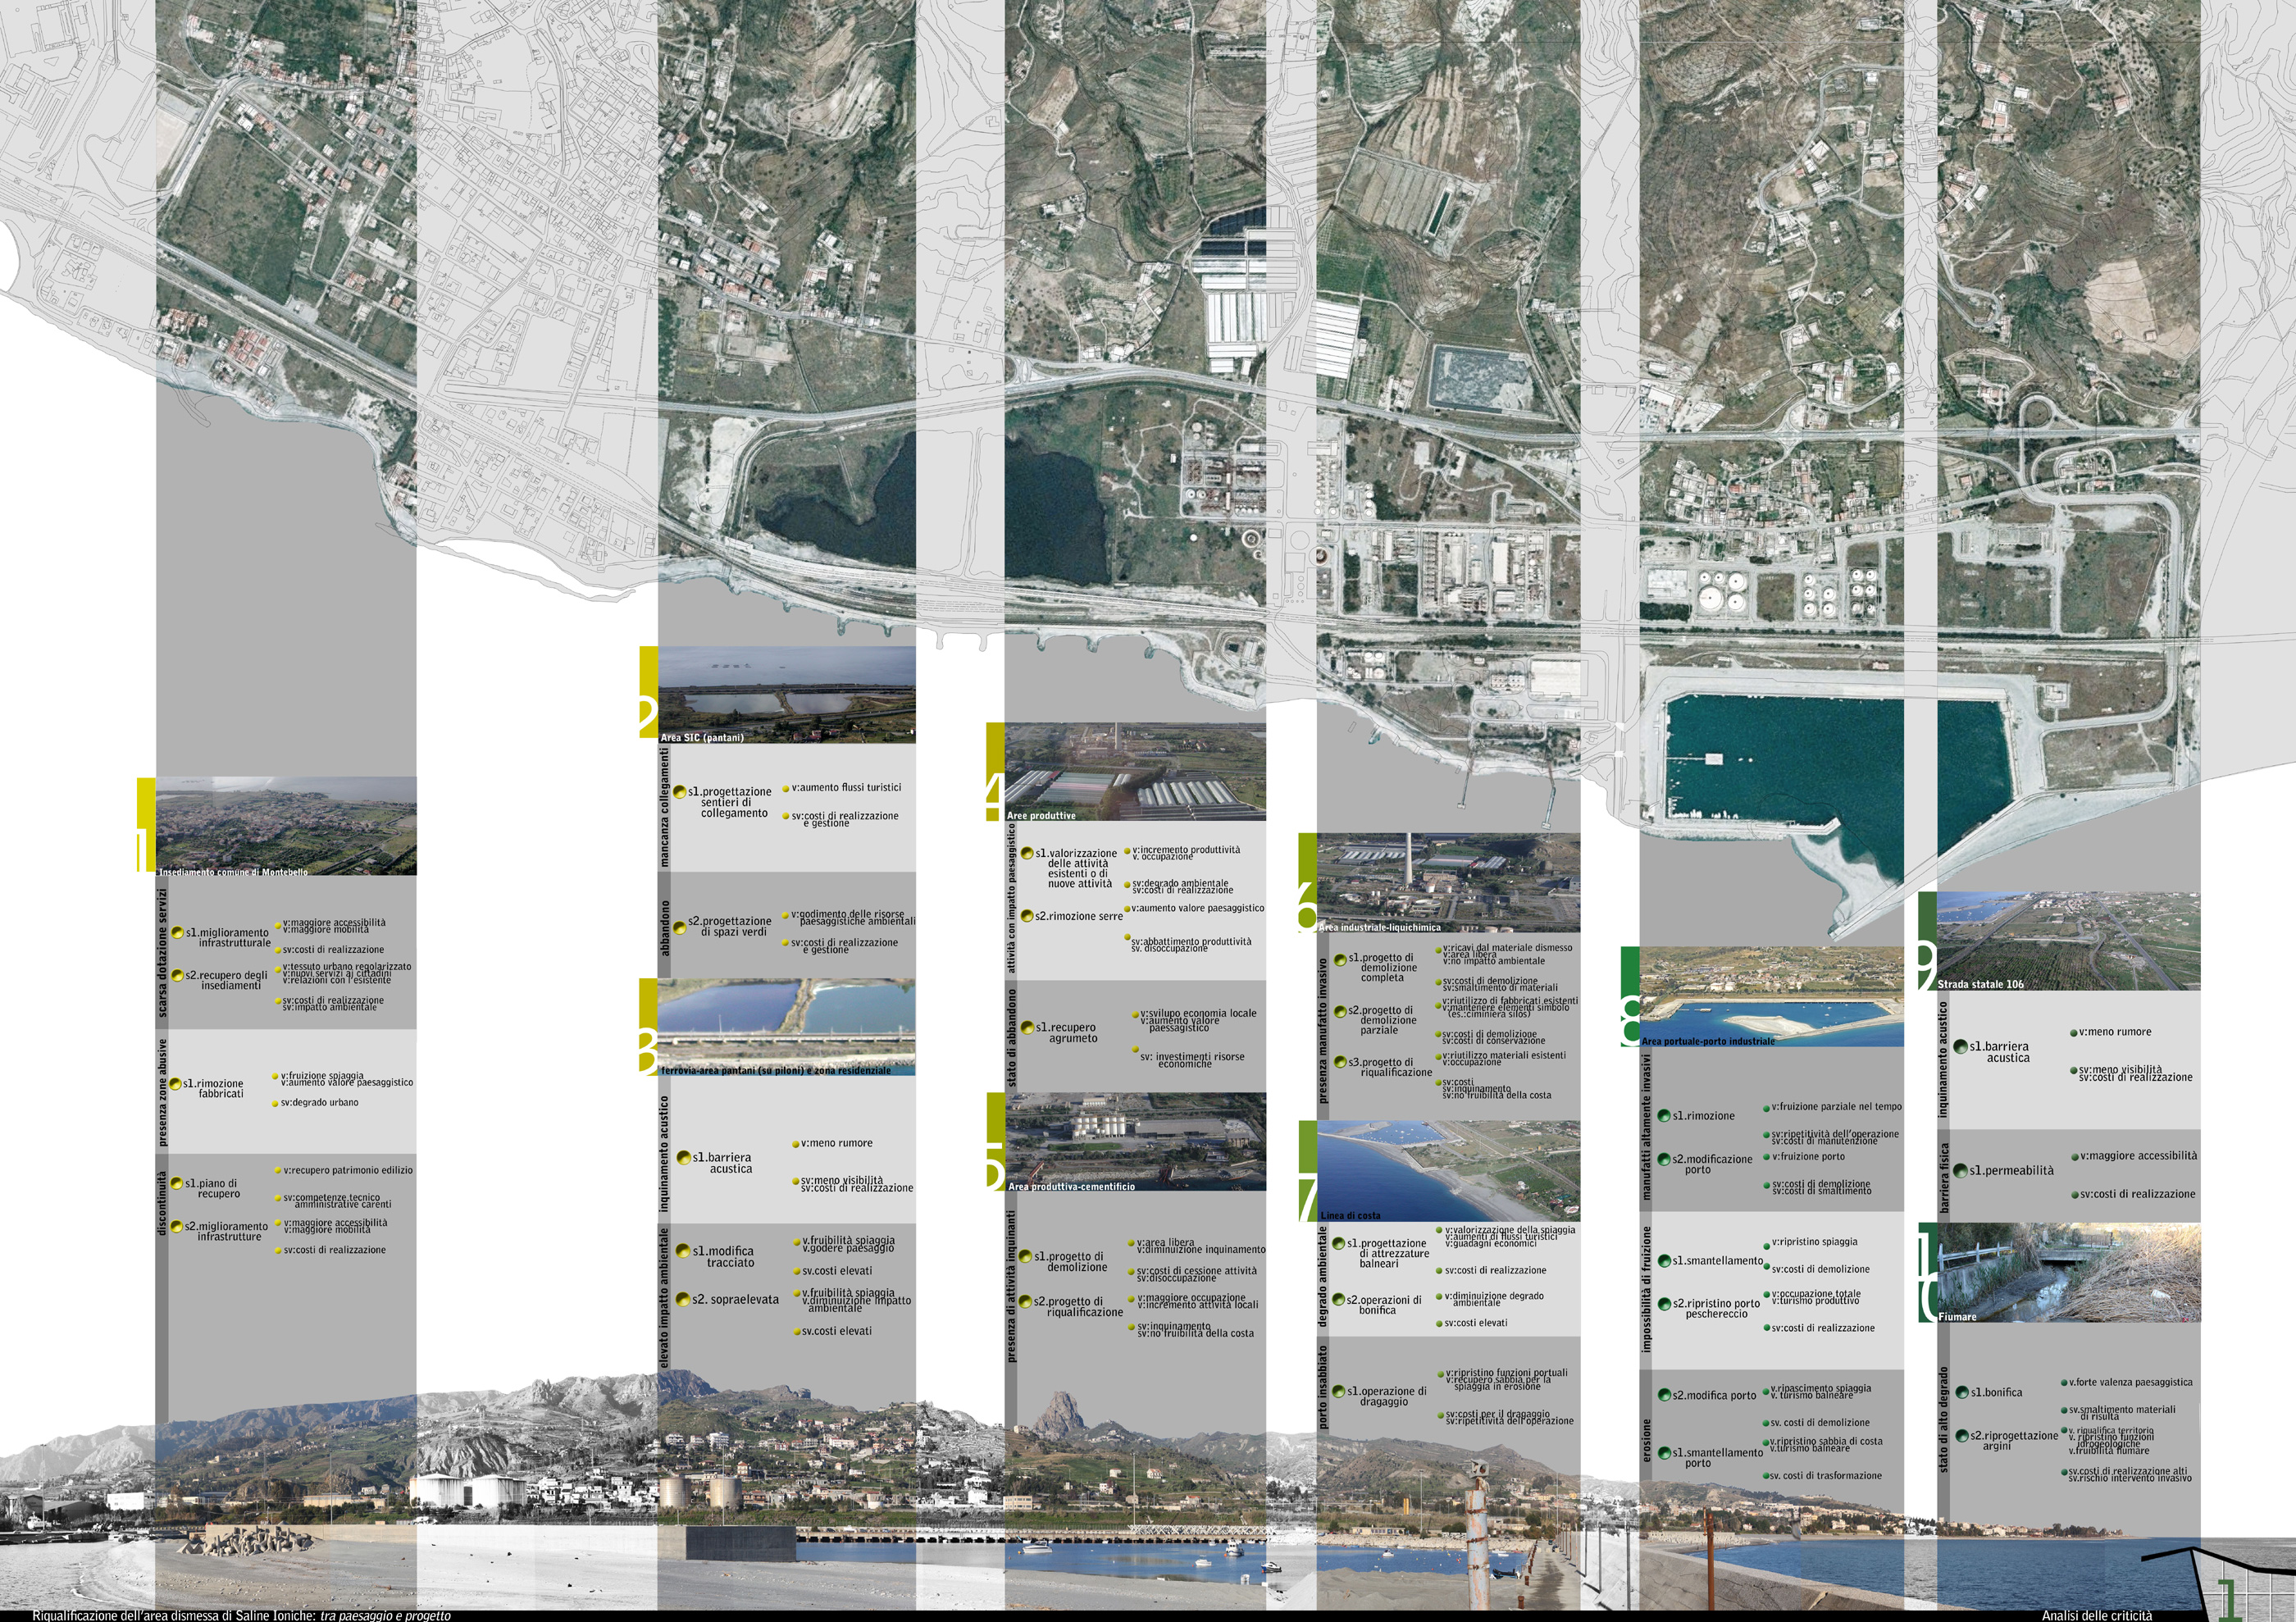Open the Linea di costa aerial photo
Viewport: 2296px width, 1622px height.
coord(1449,1171)
